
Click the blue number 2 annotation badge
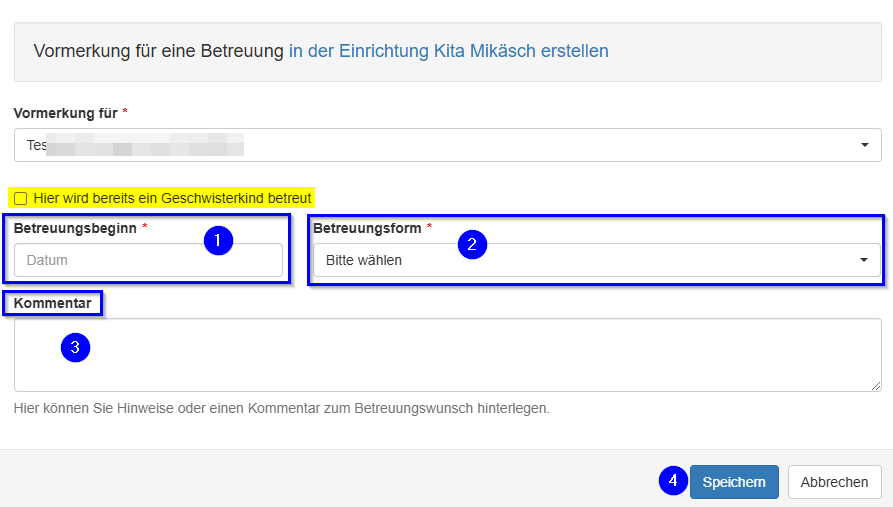click(472, 245)
